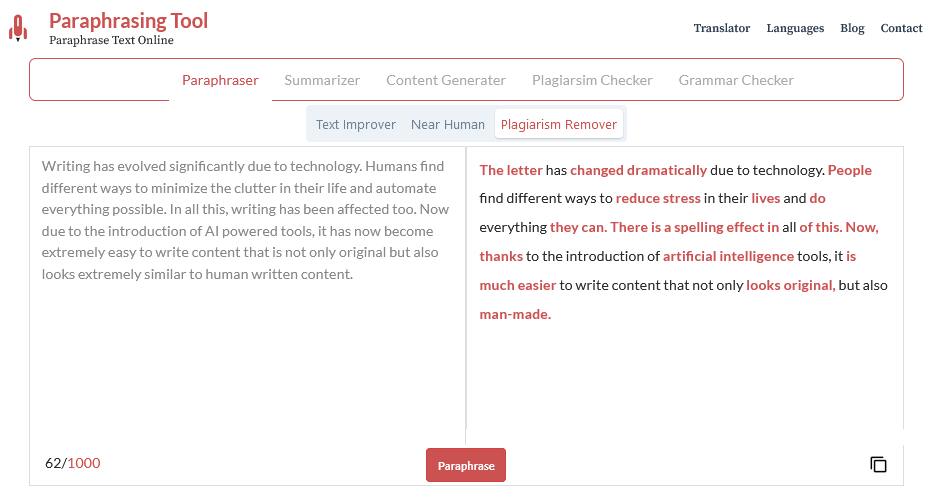The height and width of the screenshot is (487, 927).
Task: Go to the Grammar Checker tab
Action: [736, 80]
